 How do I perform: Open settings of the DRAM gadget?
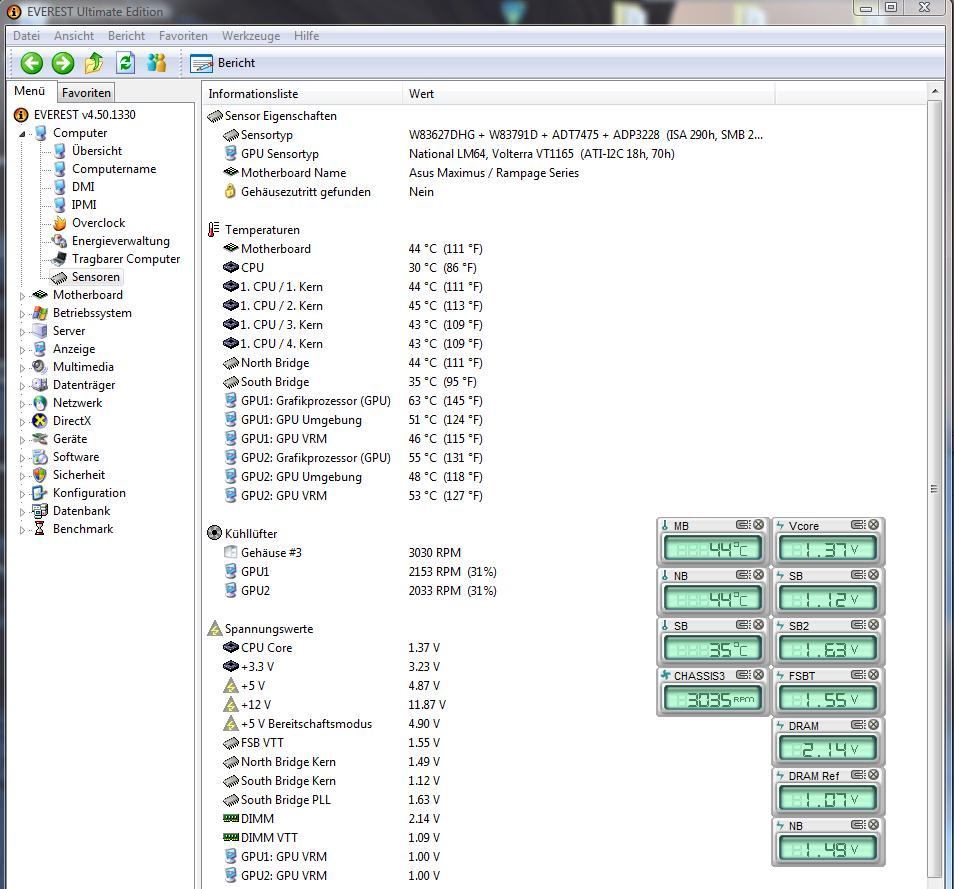tap(858, 725)
